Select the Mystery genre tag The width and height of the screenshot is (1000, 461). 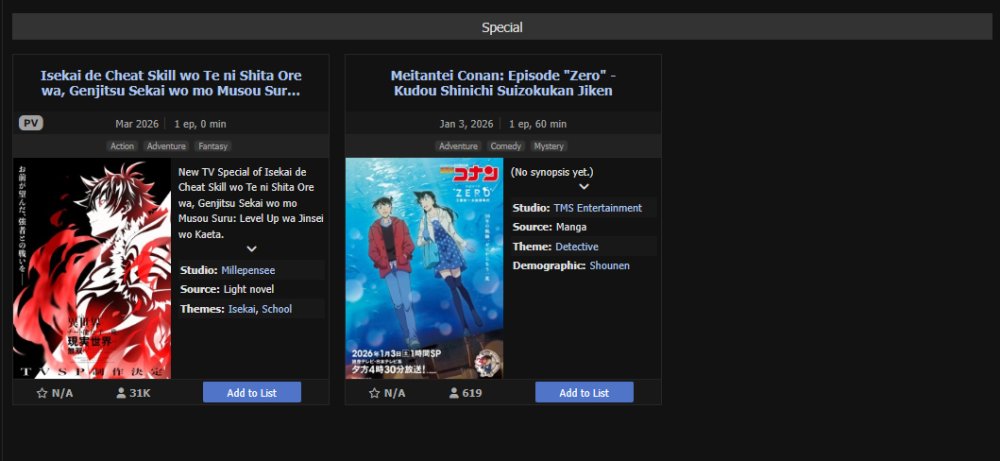(x=549, y=146)
